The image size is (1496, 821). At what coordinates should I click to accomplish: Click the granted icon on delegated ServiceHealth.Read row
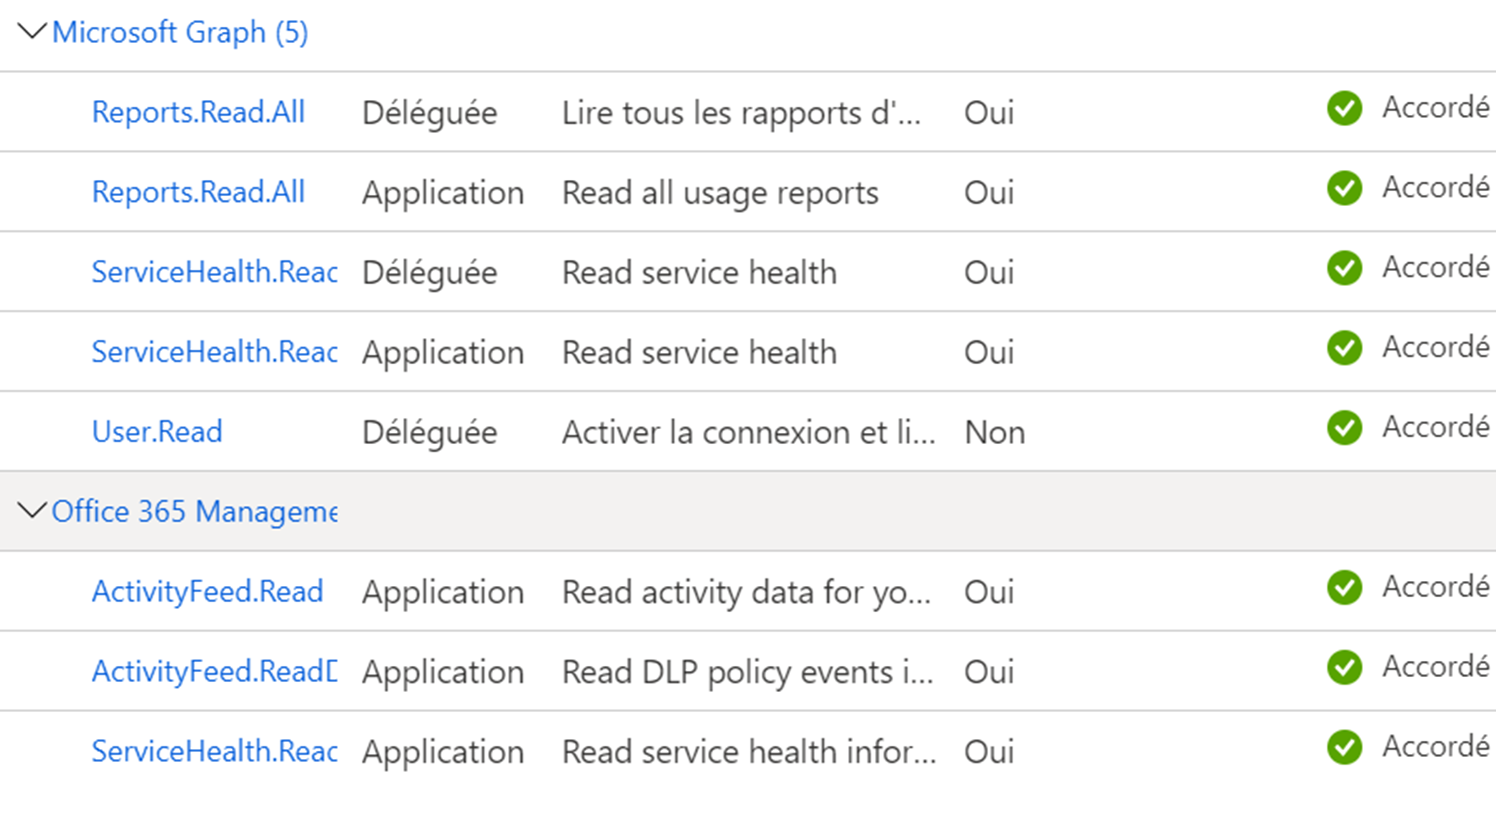[1344, 268]
